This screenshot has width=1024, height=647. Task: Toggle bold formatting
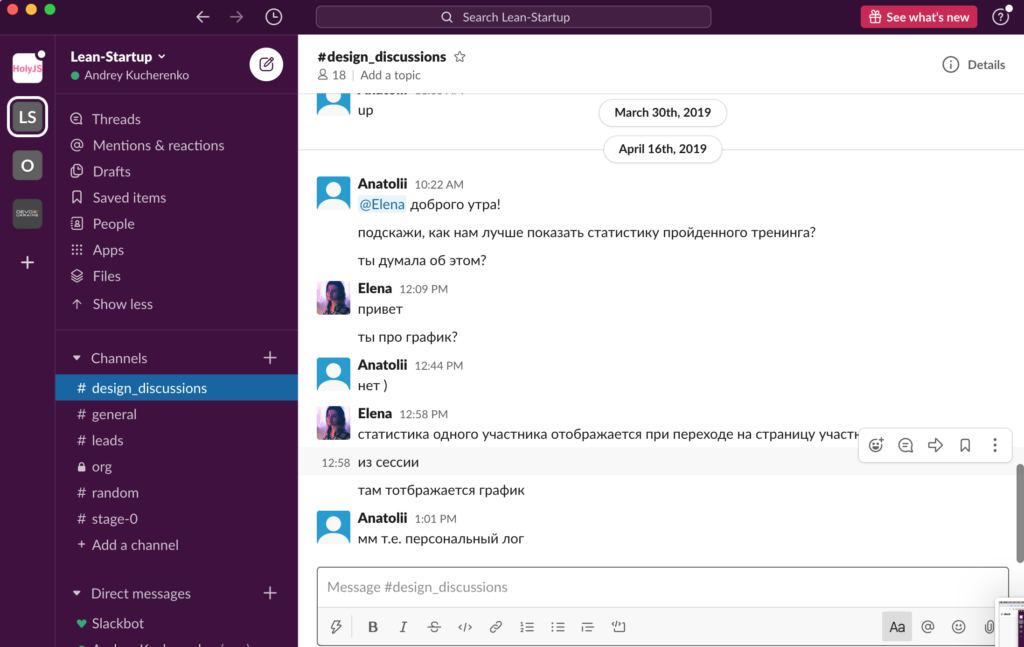pyautogui.click(x=372, y=627)
